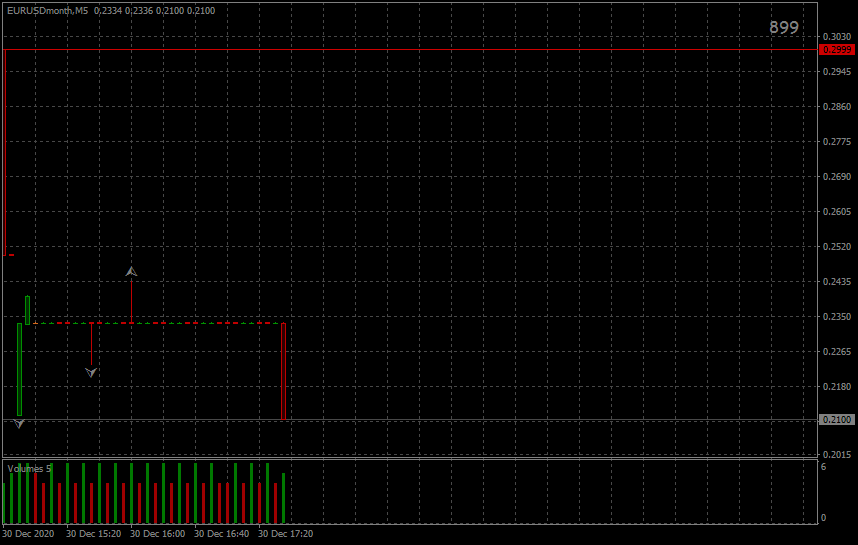Viewport: 858px width, 545px height.
Task: Select the tall green candle at chart start
Action: coord(20,369)
